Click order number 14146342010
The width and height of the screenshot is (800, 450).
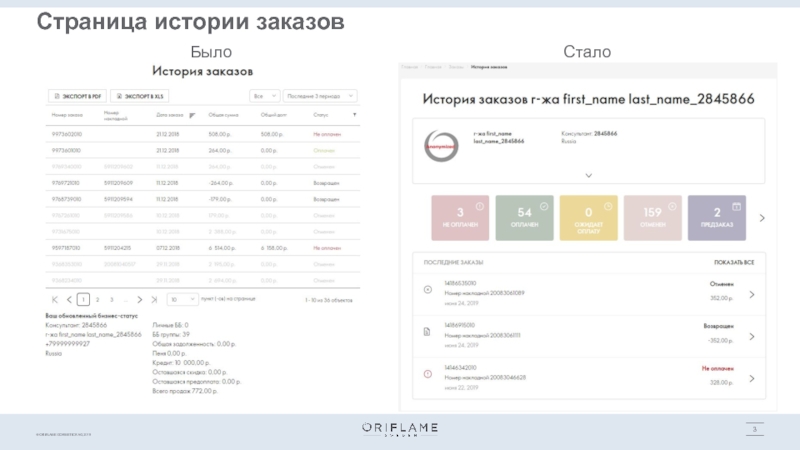[460, 367]
